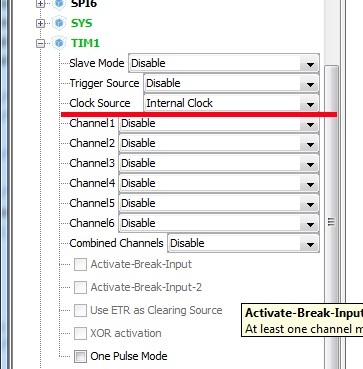The width and height of the screenshot is (363, 369).
Task: Click the Slave Mode label
Action: 97,63
